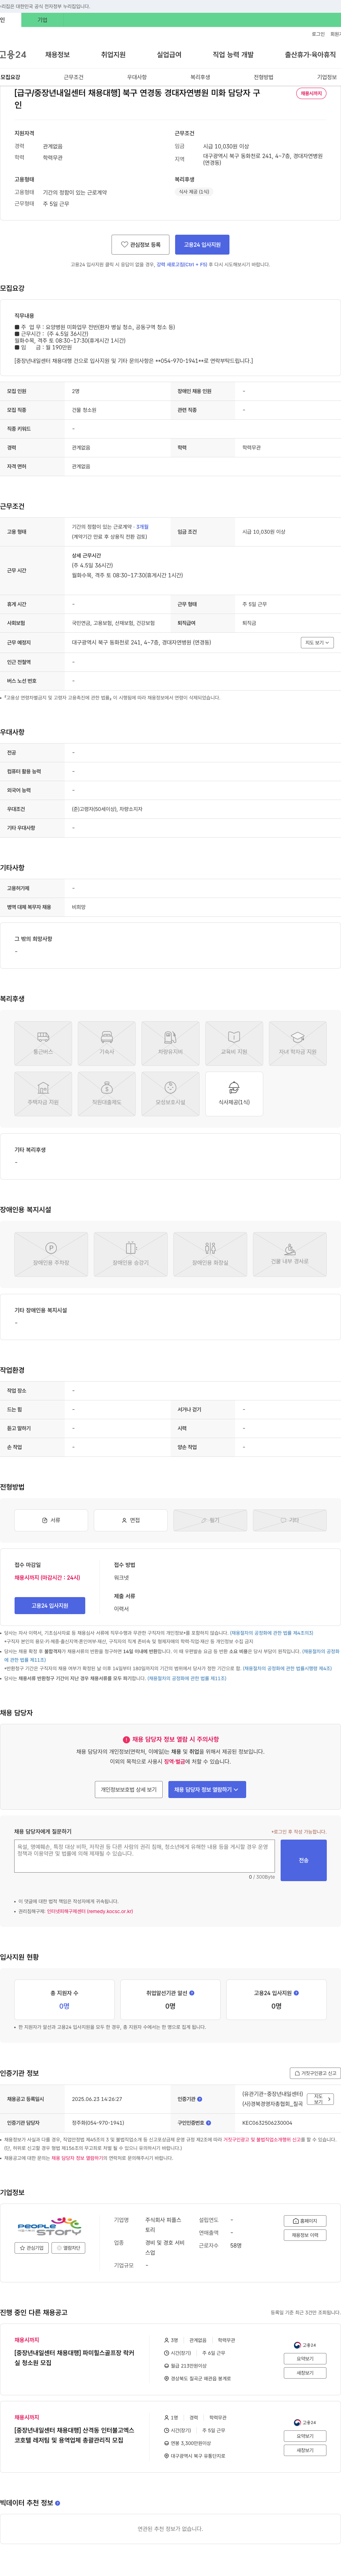Click the 교육비 지원 benefit icon
Image resolution: width=341 pixels, height=2576 pixels.
[234, 1043]
